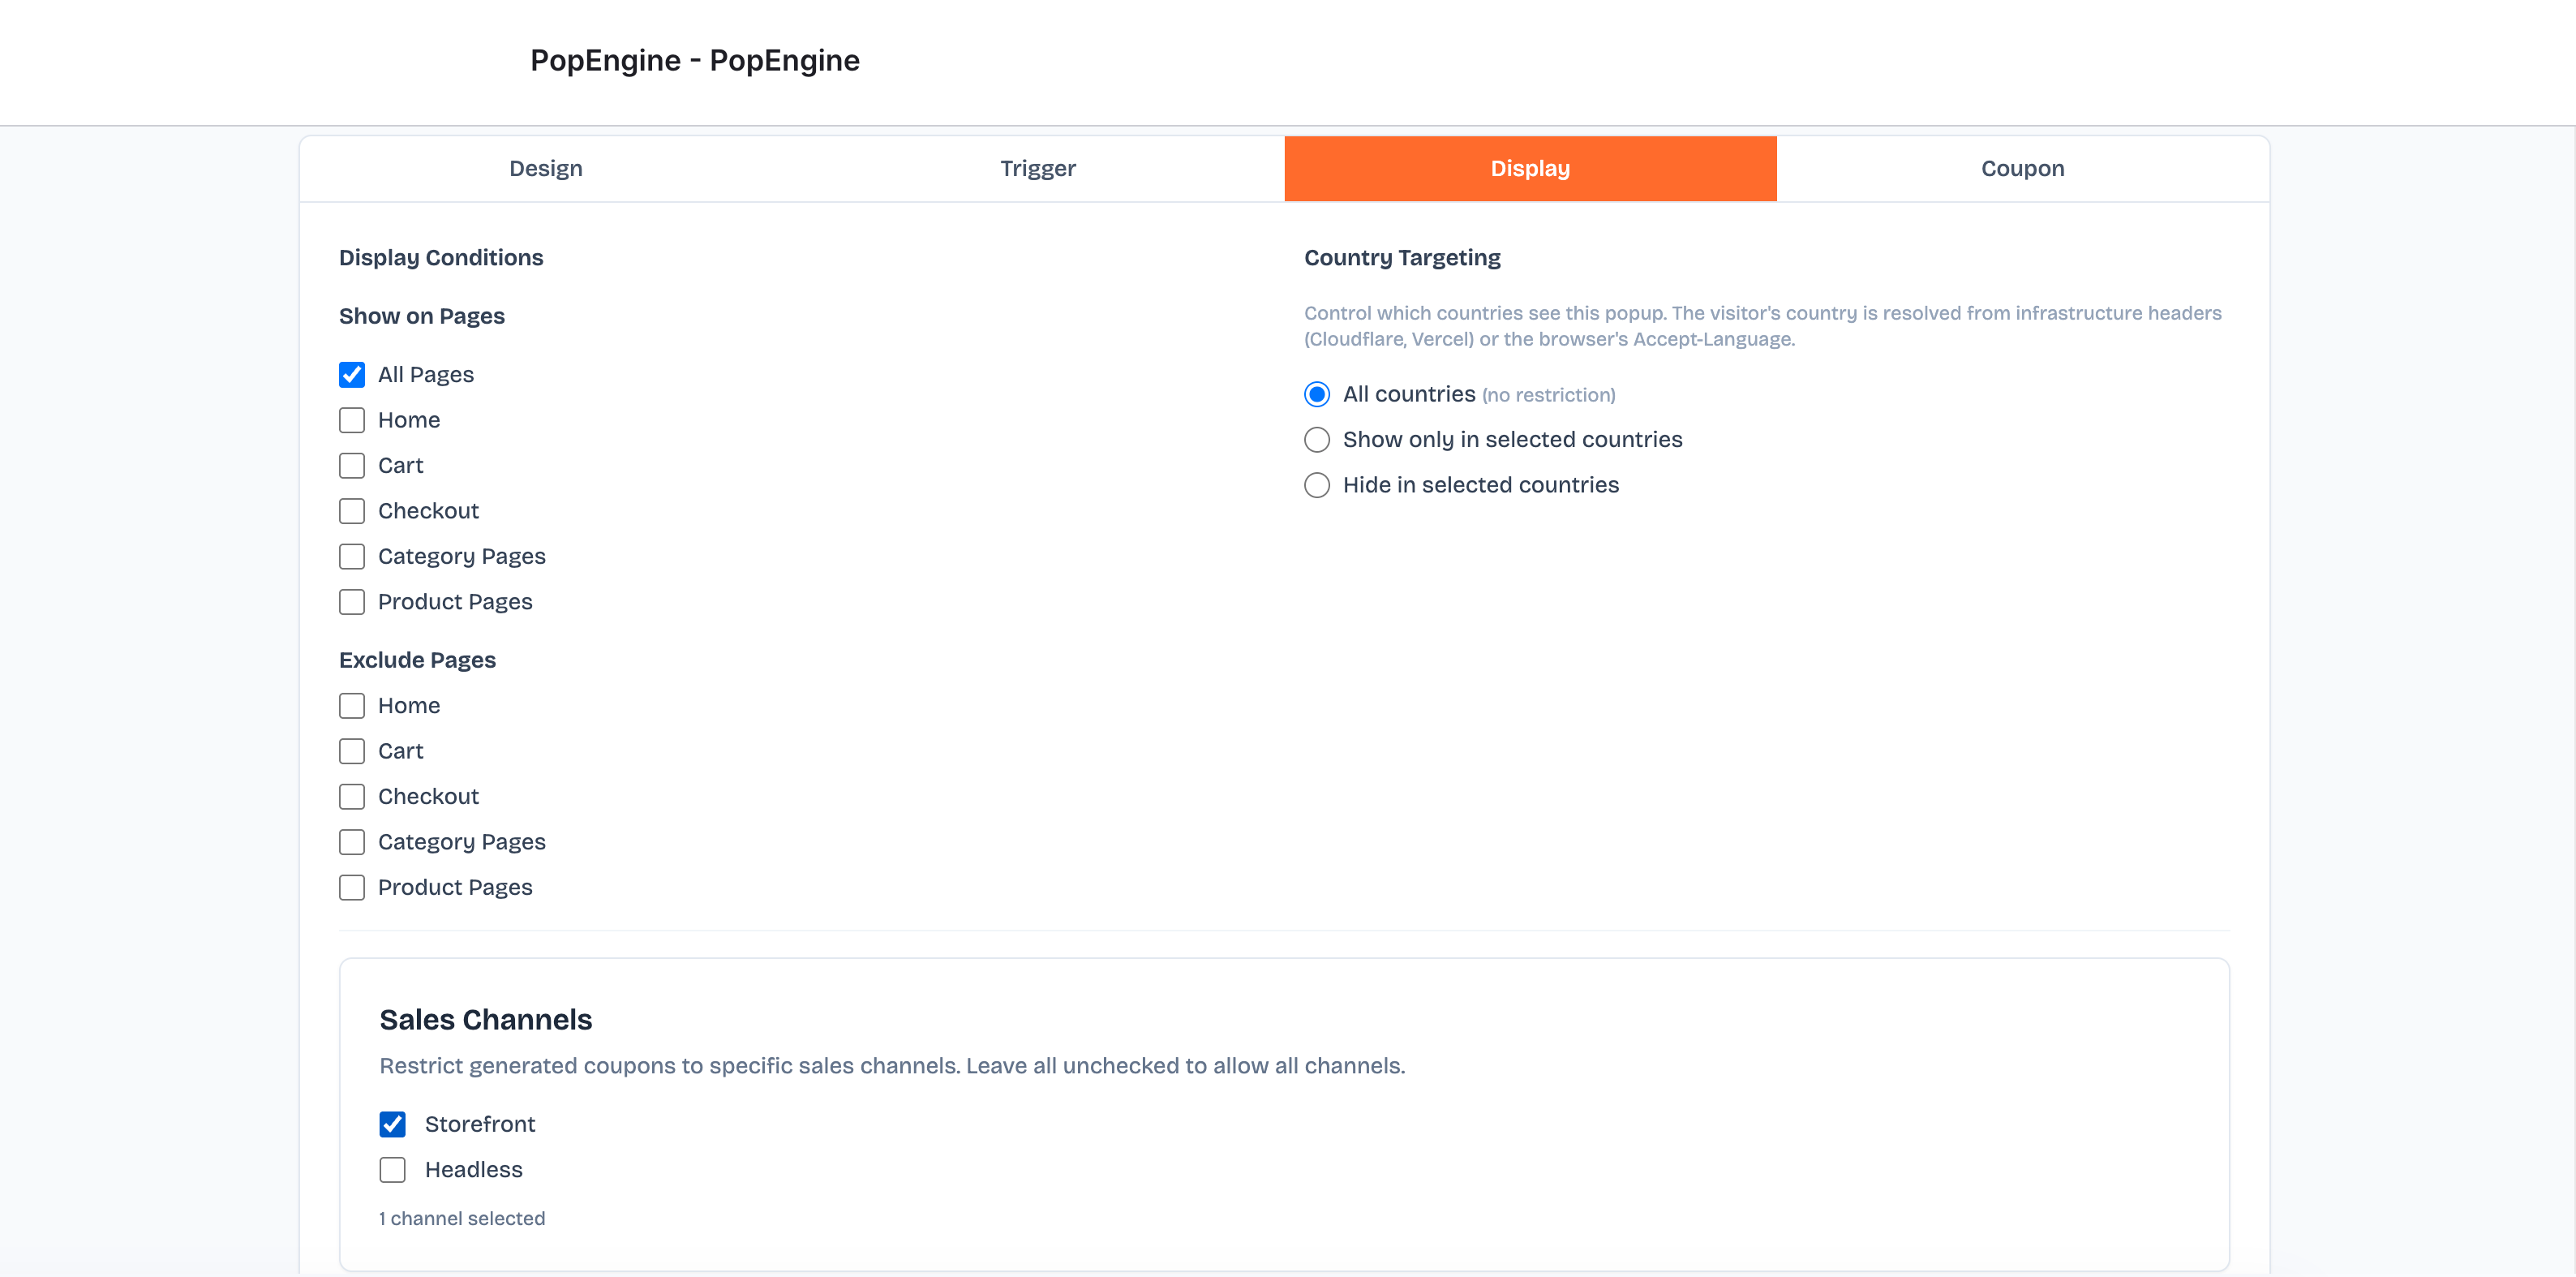Enable the Headless sales channel
The width and height of the screenshot is (2576, 1277).
pyautogui.click(x=393, y=1170)
